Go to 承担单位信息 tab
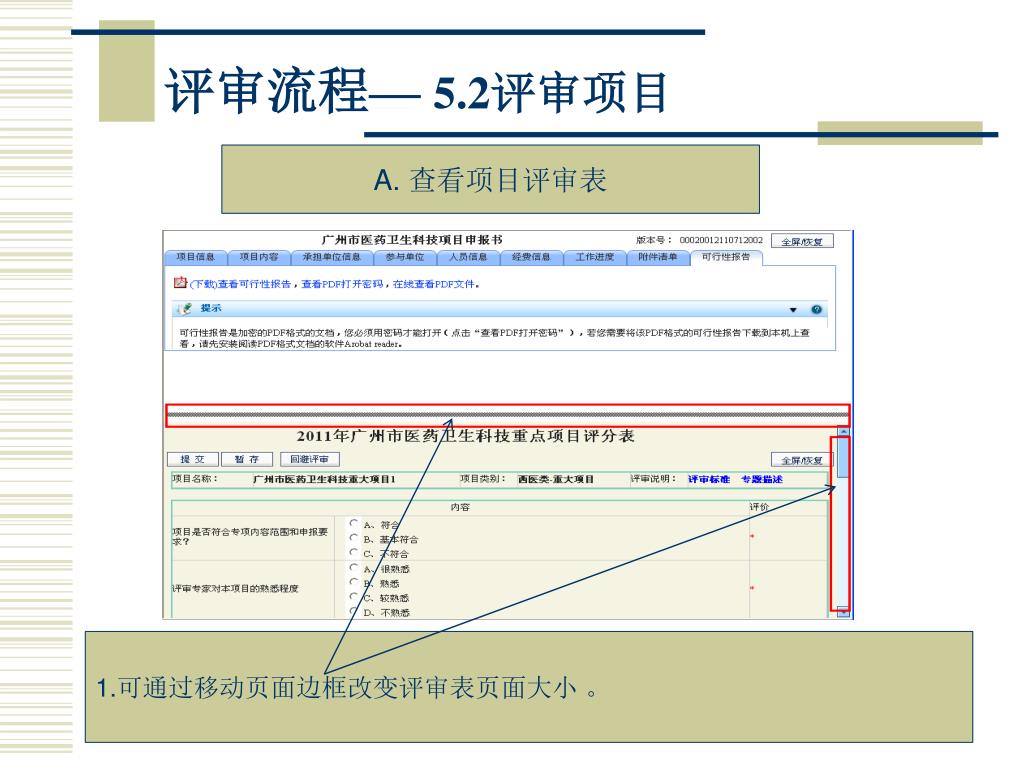This screenshot has width=1024, height=768. (332, 257)
